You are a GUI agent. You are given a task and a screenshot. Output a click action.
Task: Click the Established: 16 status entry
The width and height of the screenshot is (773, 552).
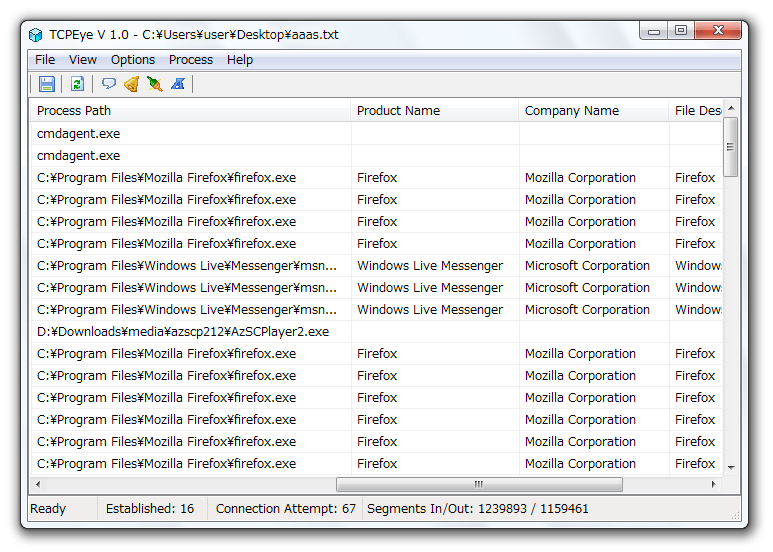tap(150, 509)
